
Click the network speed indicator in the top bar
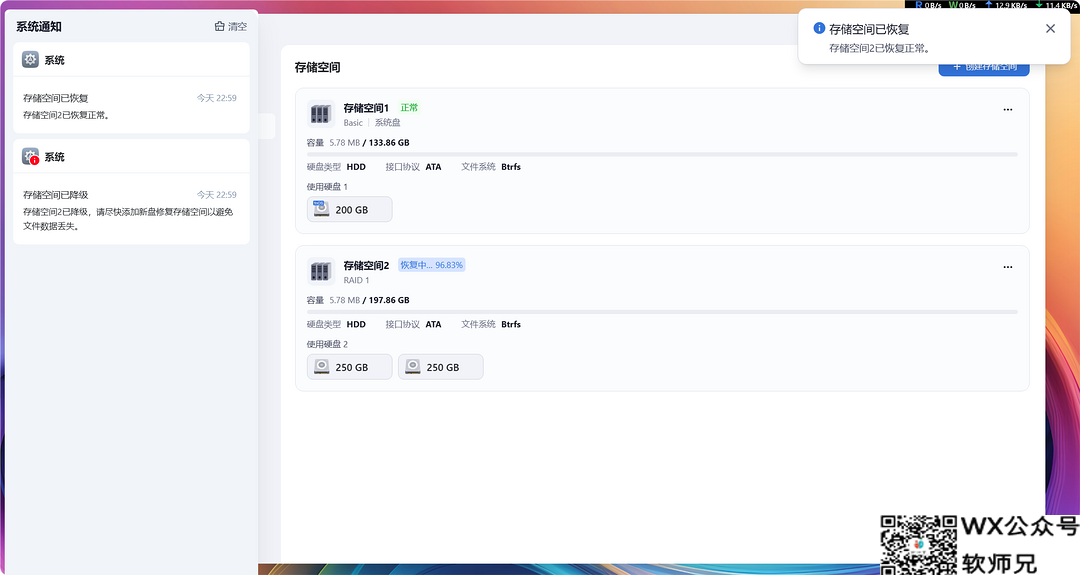pos(992,4)
